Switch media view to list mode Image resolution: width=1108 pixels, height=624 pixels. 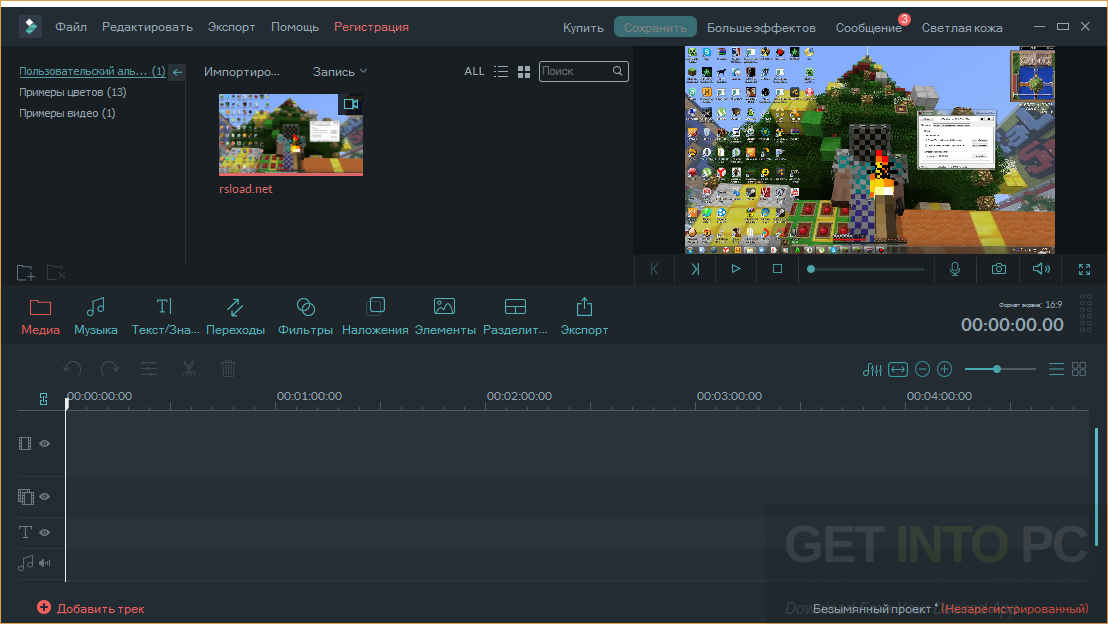click(502, 71)
